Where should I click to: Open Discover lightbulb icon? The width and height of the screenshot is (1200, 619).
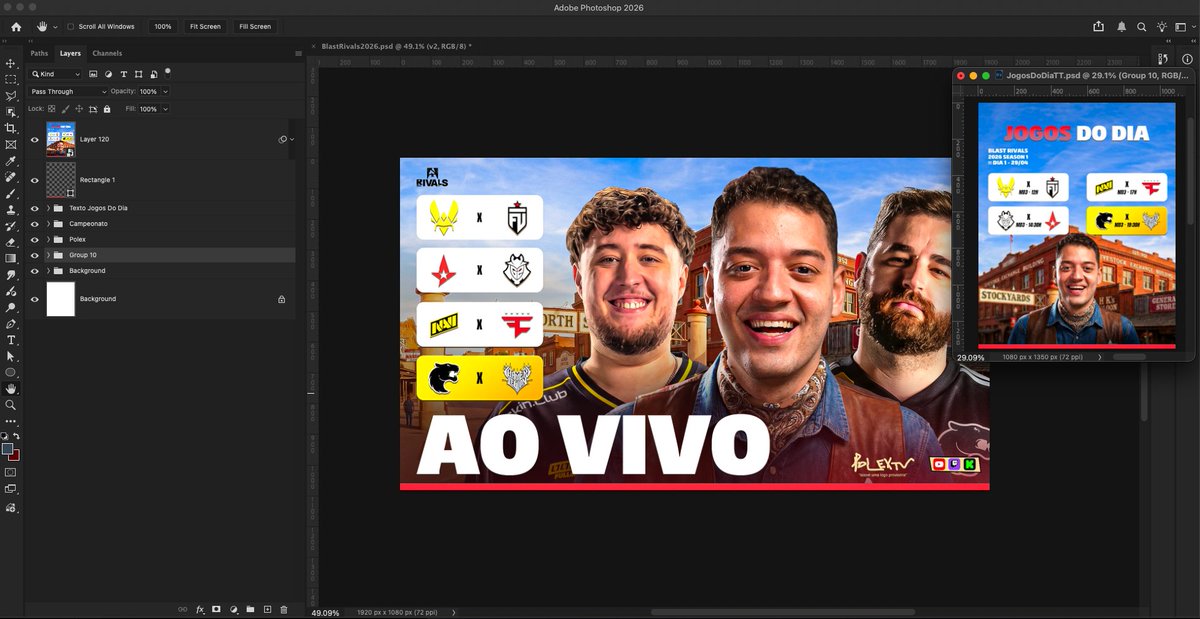[x=1161, y=26]
